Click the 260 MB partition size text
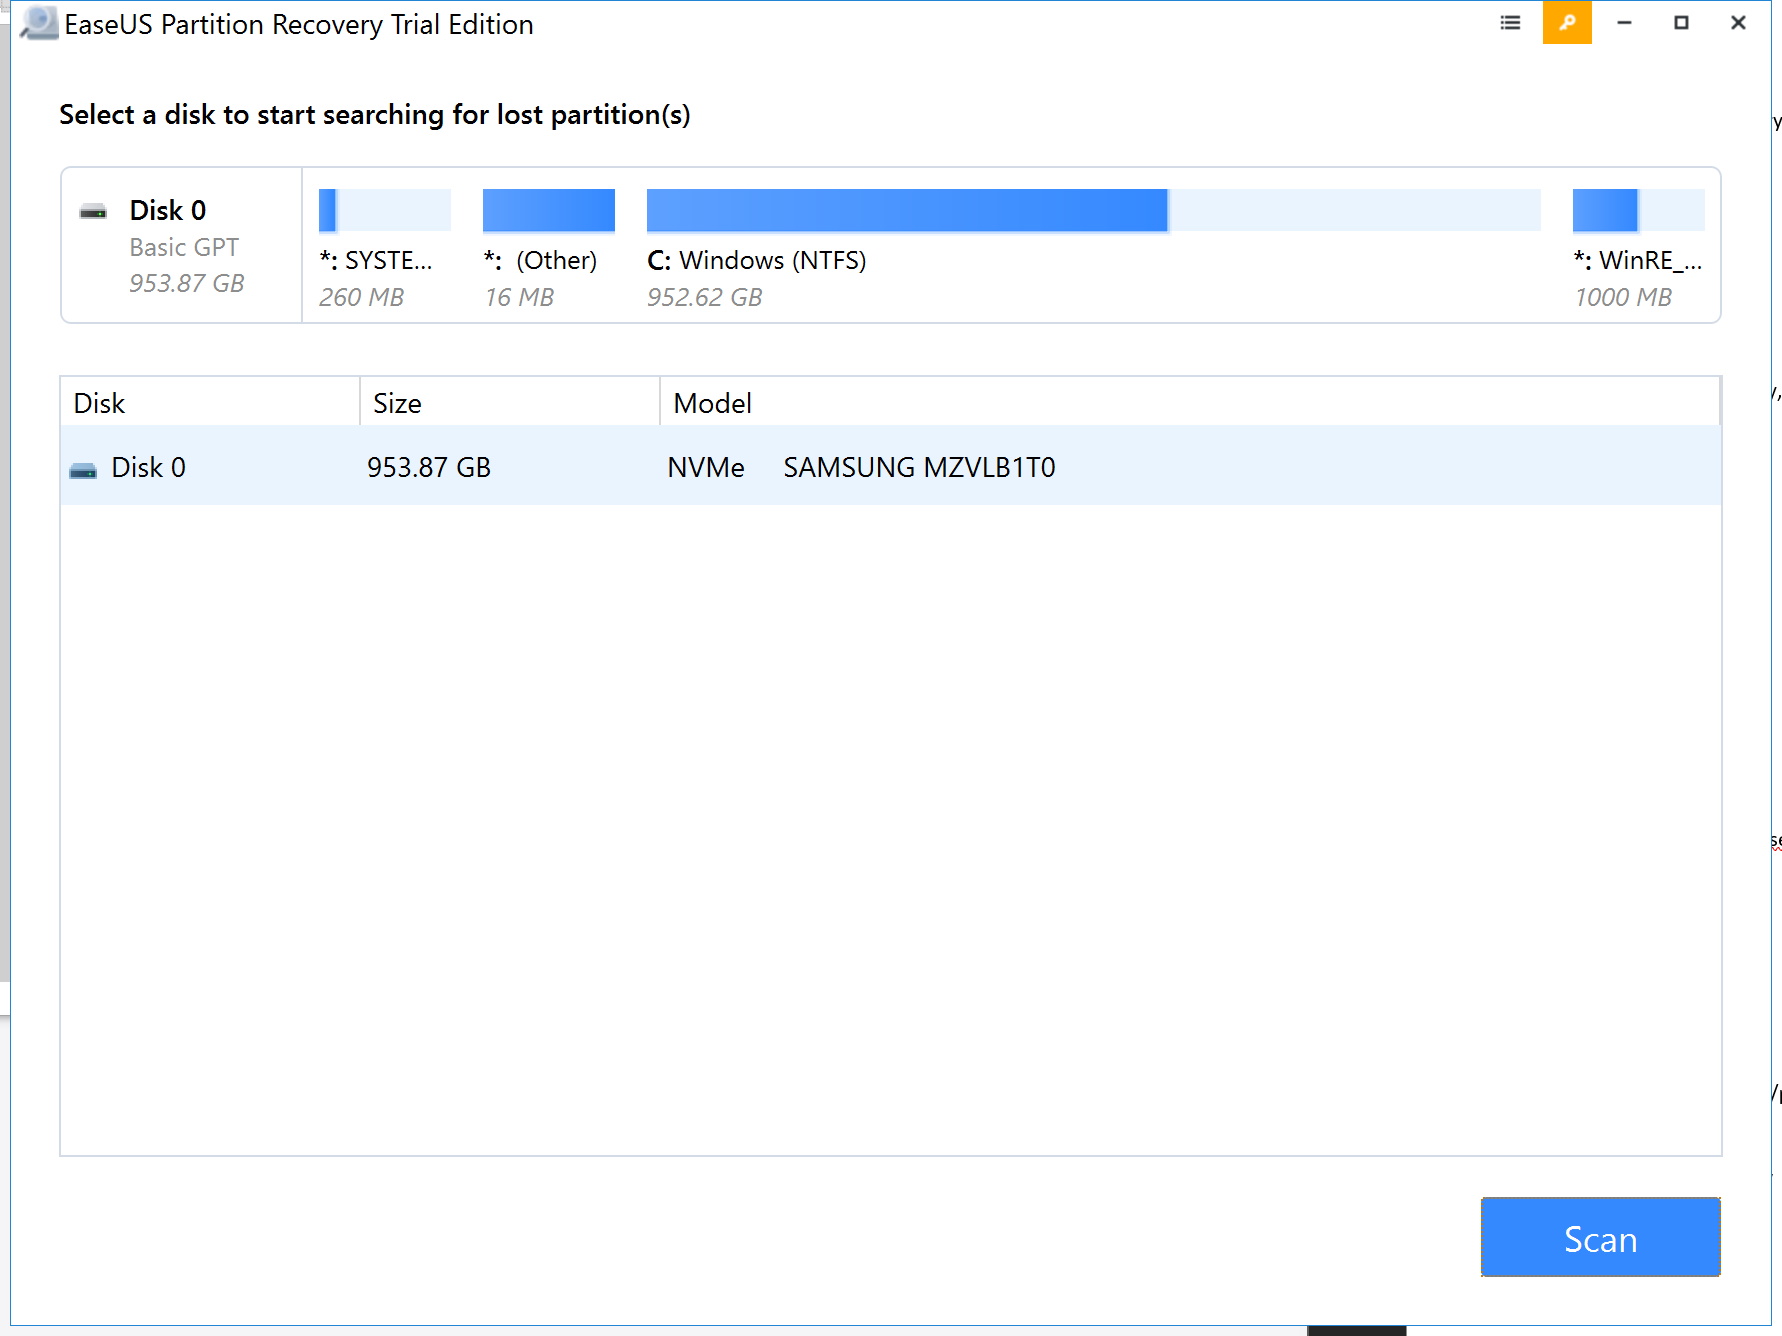The width and height of the screenshot is (1782, 1336). [362, 297]
